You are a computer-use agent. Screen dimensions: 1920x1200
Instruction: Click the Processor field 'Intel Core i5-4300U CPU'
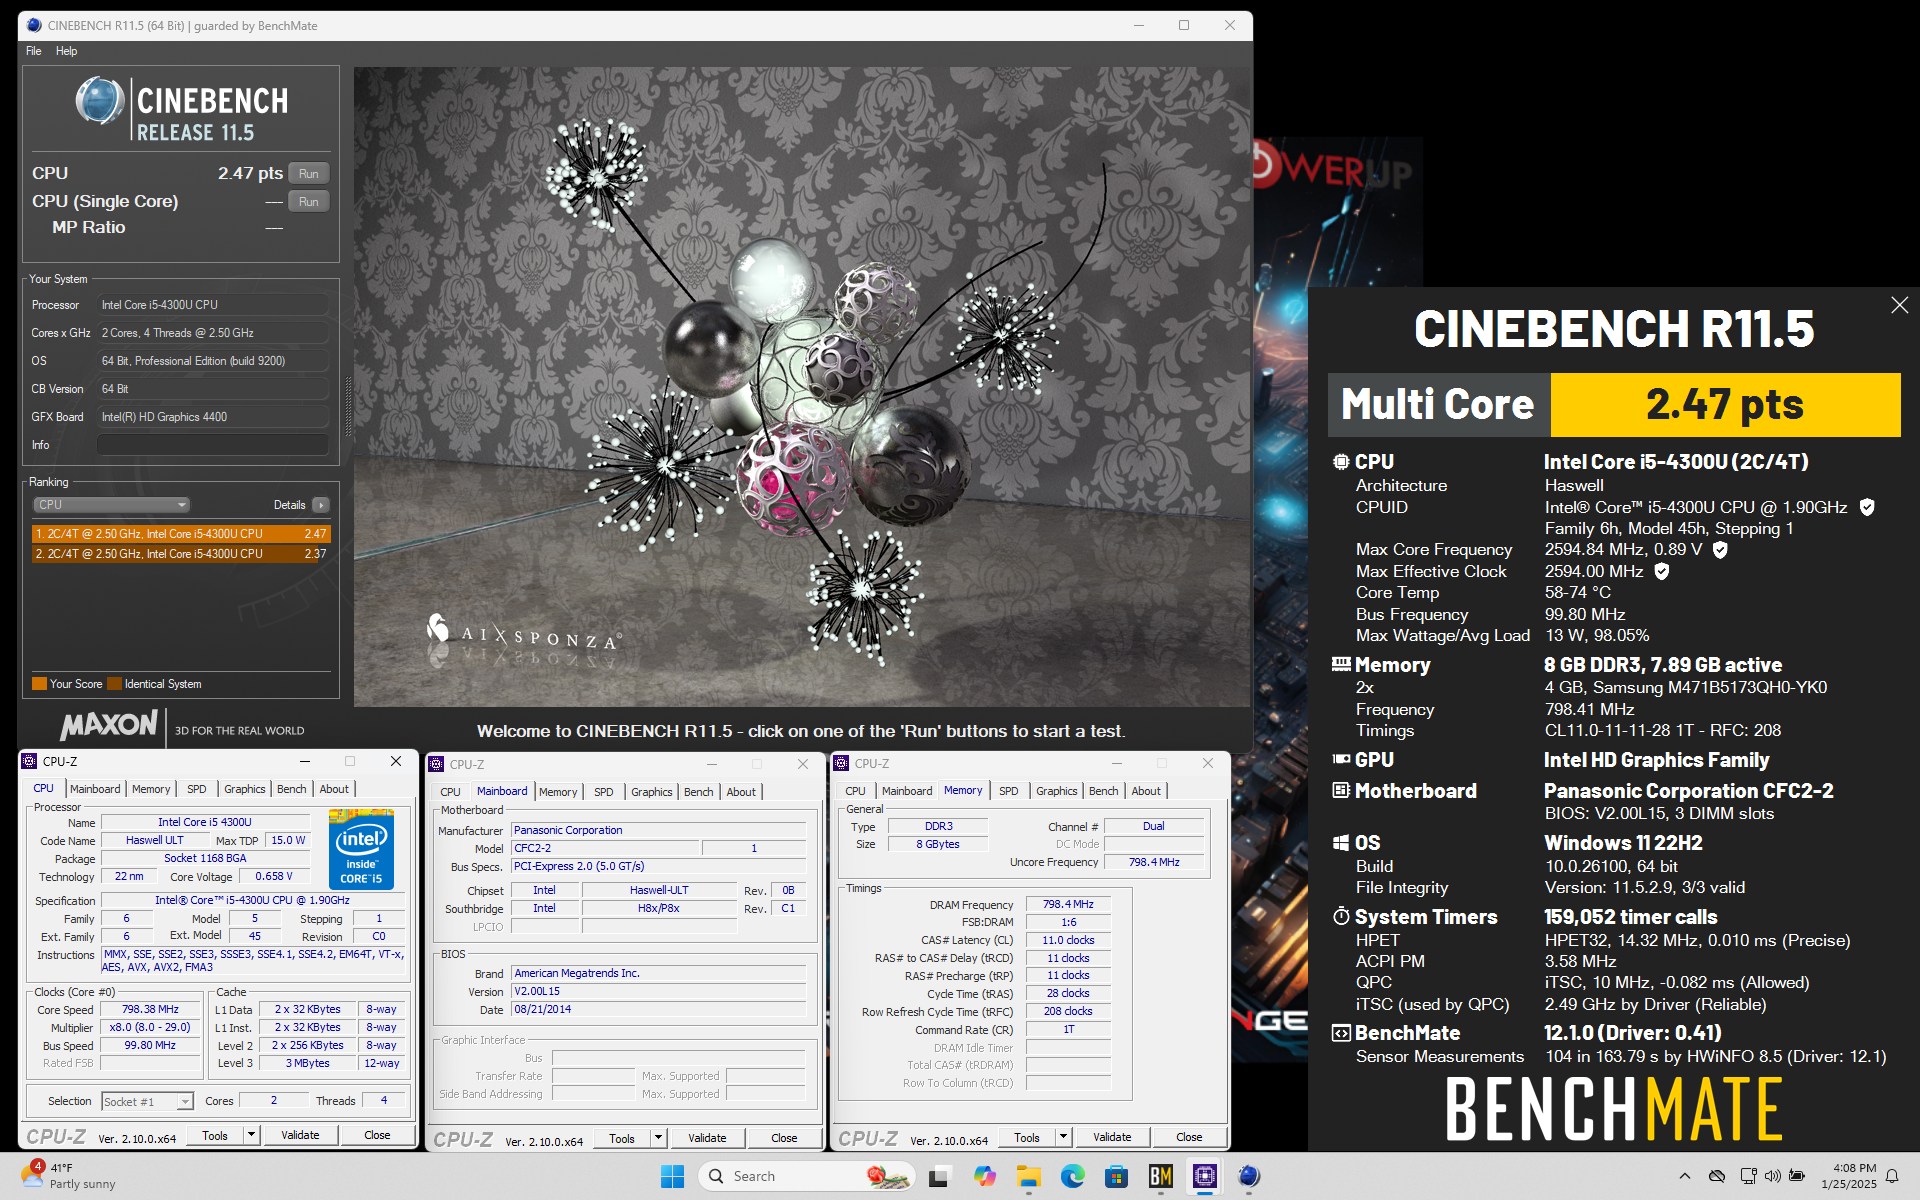pos(213,305)
